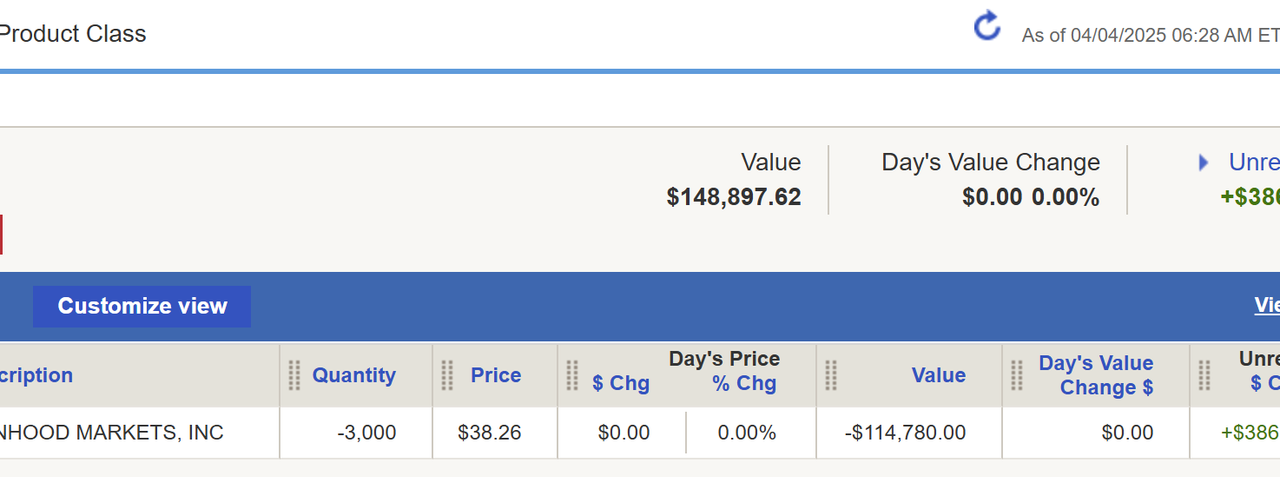This screenshot has height=477, width=1280.
Task: Click Day's Value Change $ header
Action: point(1096,376)
